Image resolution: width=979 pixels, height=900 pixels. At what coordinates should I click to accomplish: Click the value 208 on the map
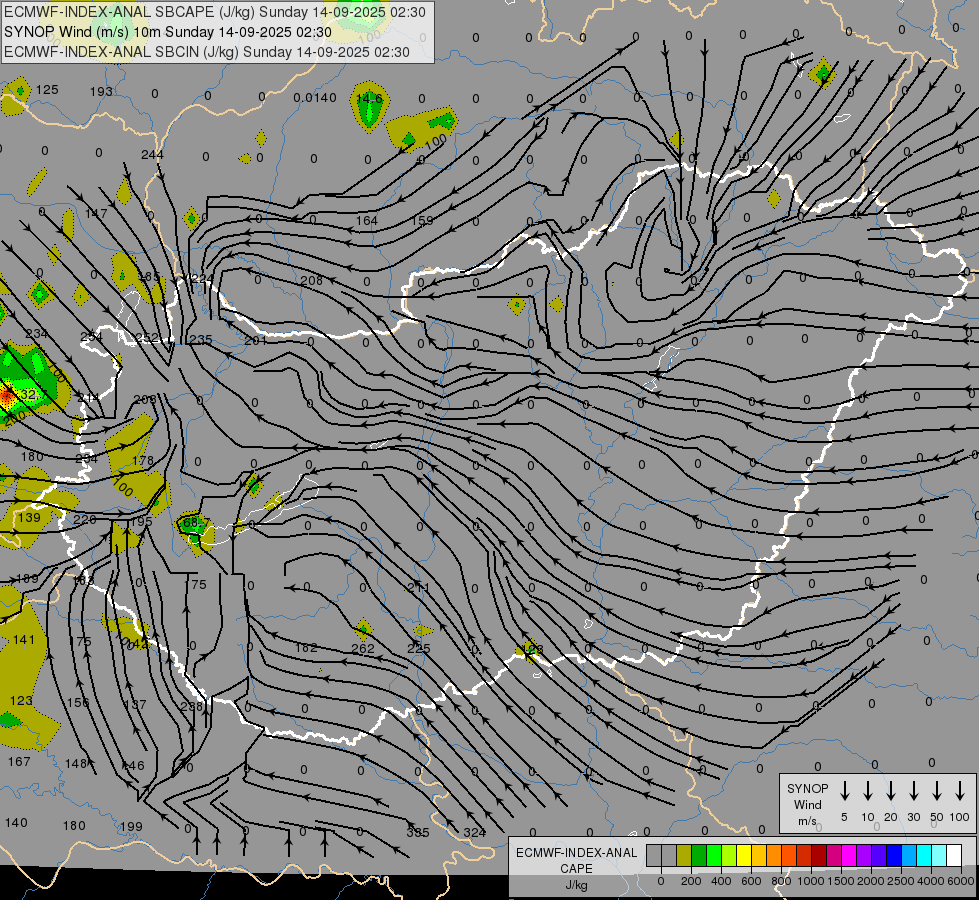coord(312,280)
